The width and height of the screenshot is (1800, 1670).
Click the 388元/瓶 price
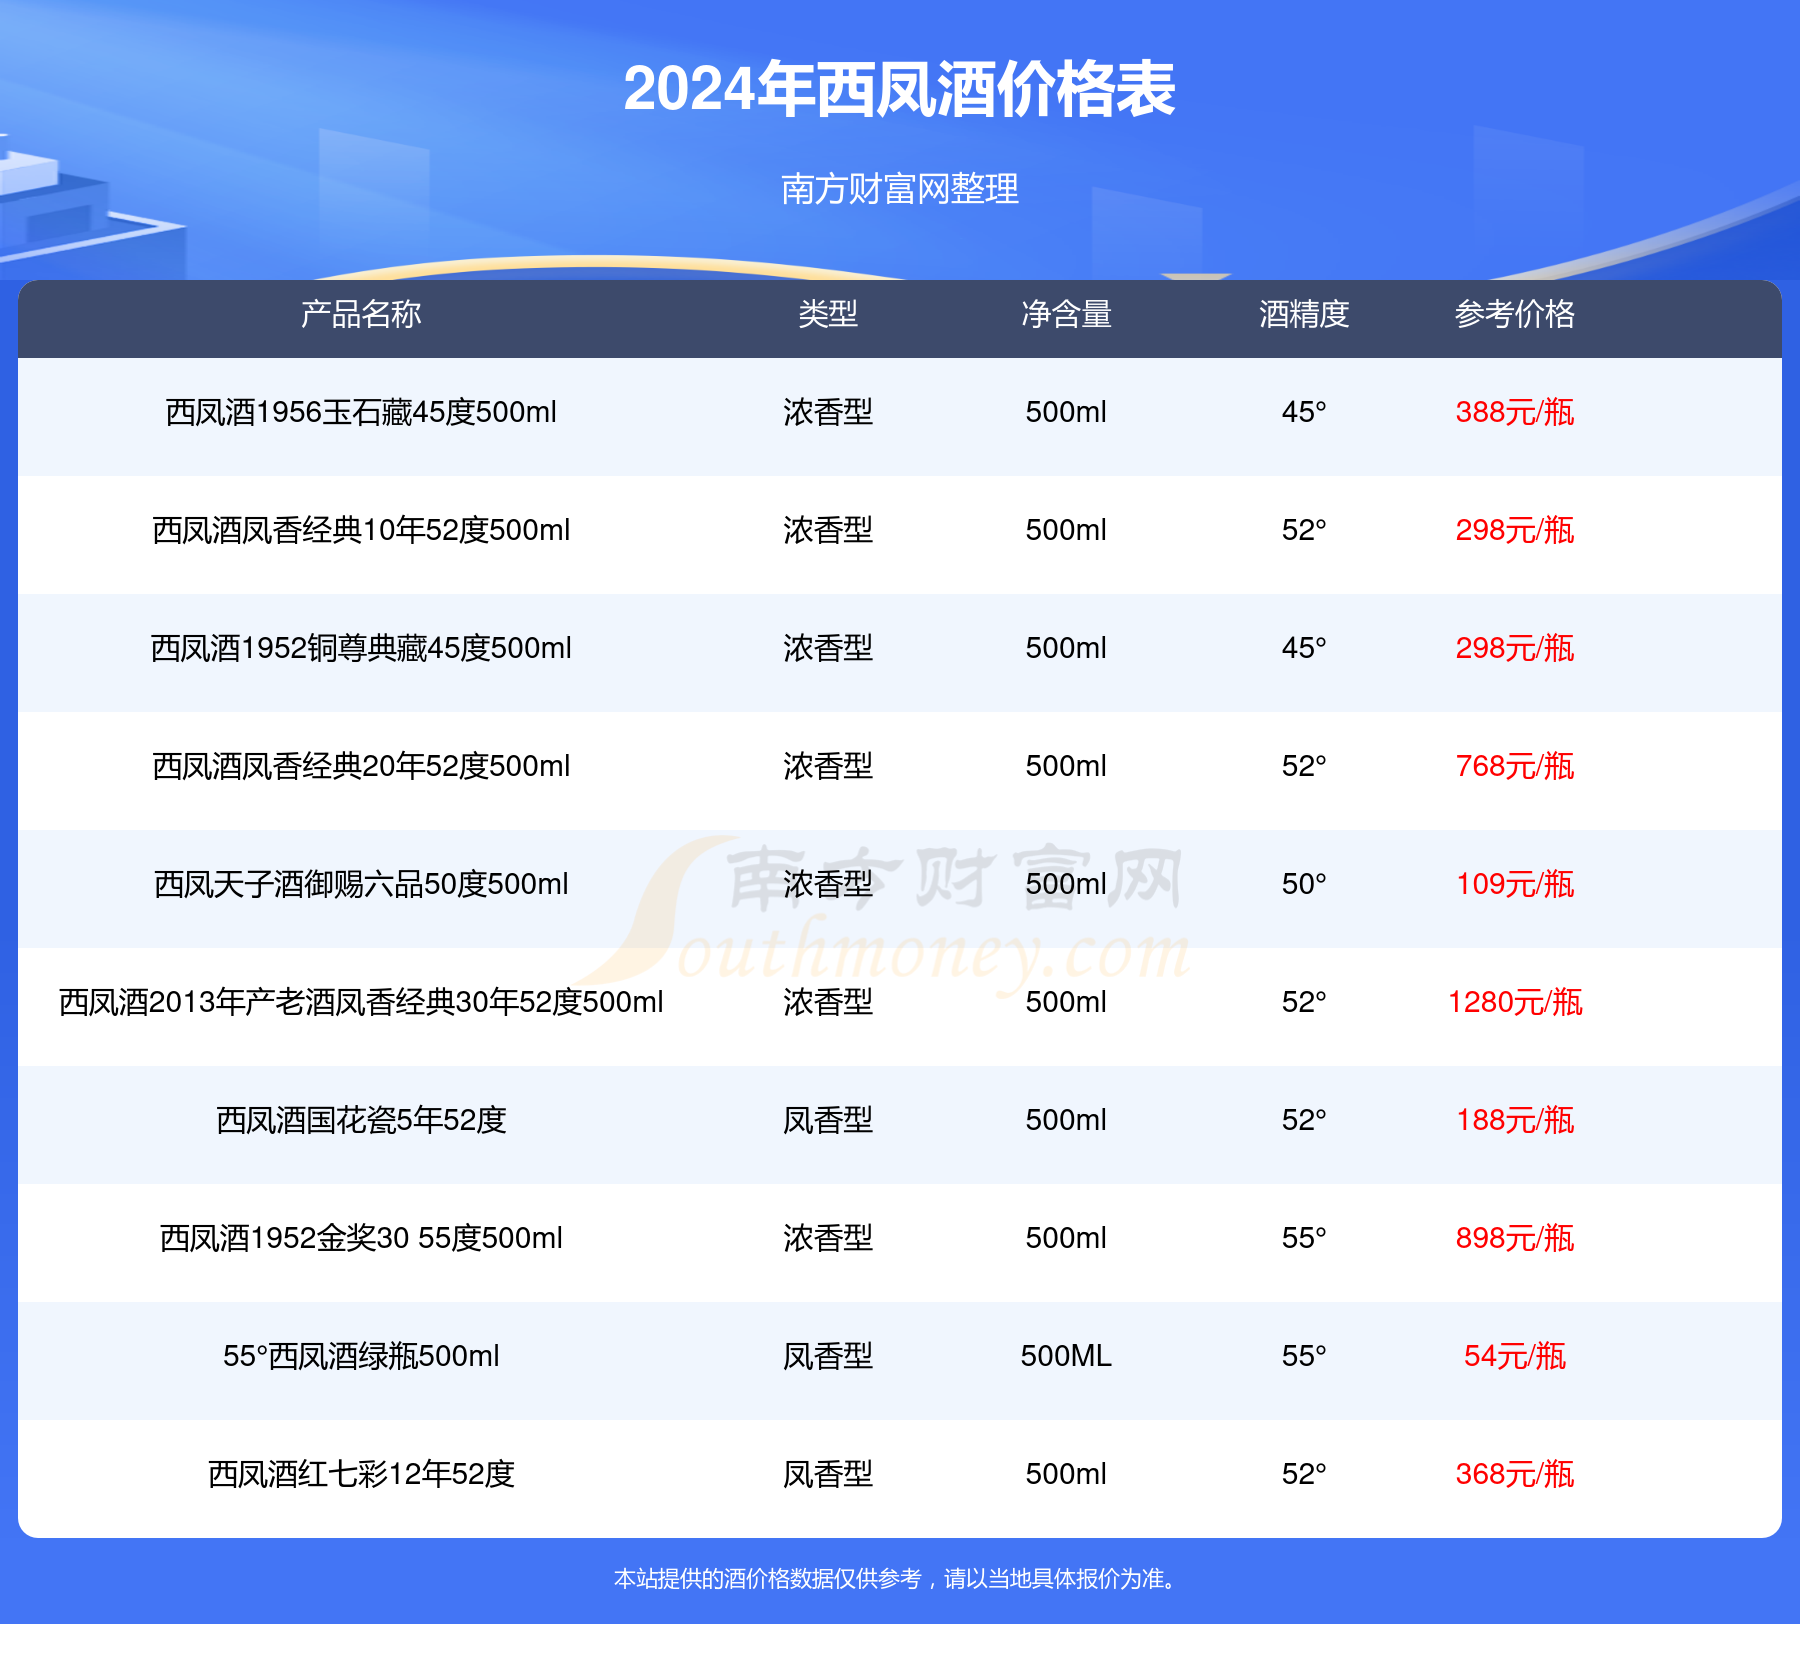point(1515,412)
